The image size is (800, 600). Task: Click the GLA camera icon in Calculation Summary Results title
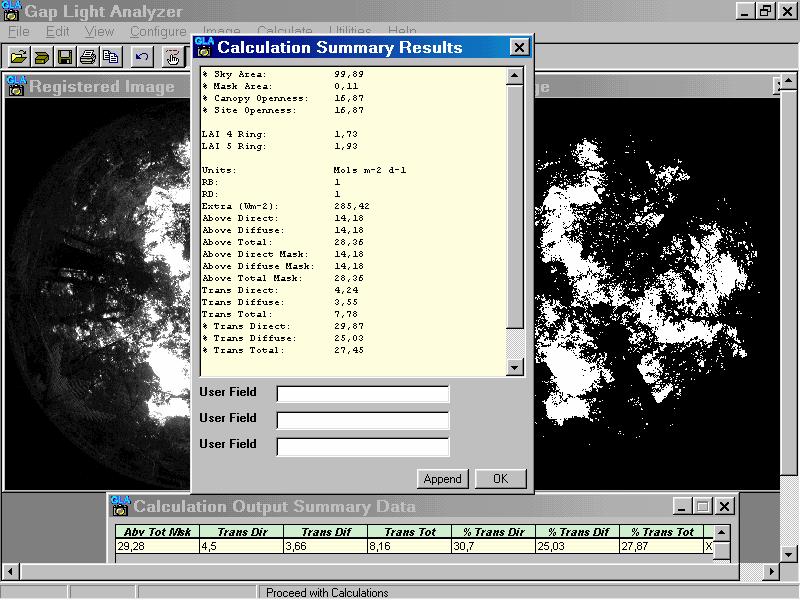204,47
